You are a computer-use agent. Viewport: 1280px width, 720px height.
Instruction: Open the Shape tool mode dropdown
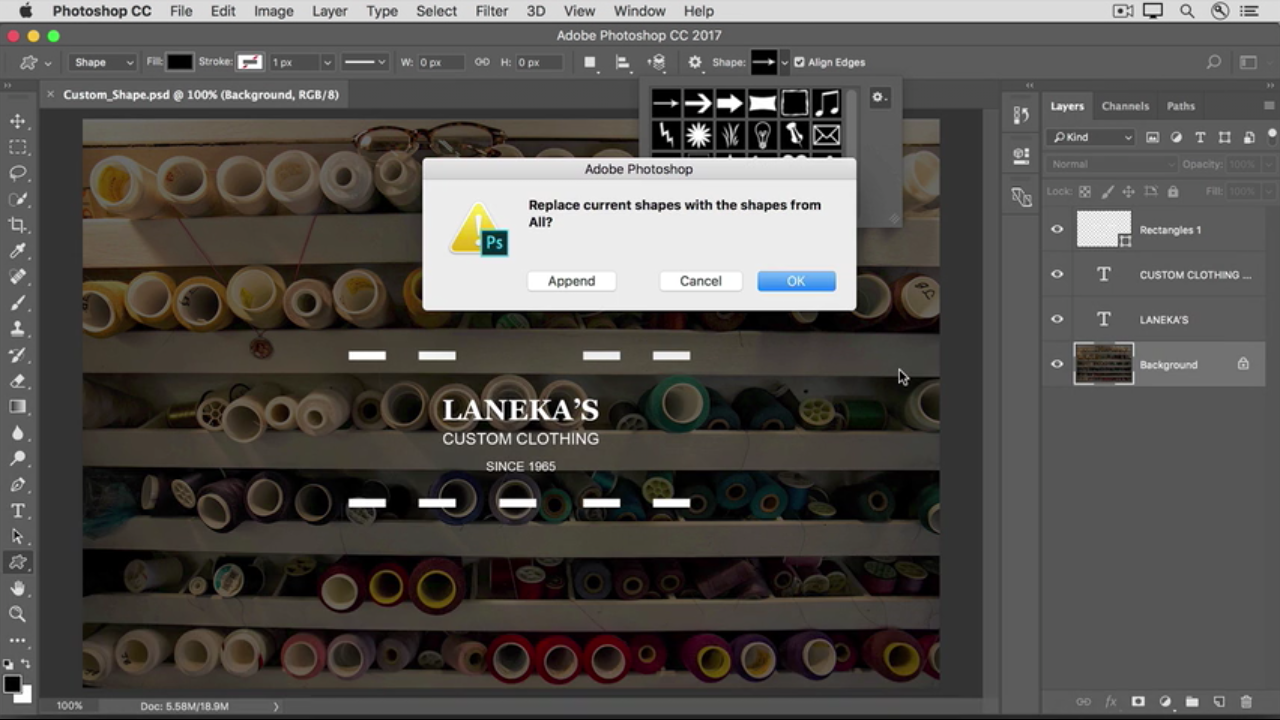[x=103, y=62]
